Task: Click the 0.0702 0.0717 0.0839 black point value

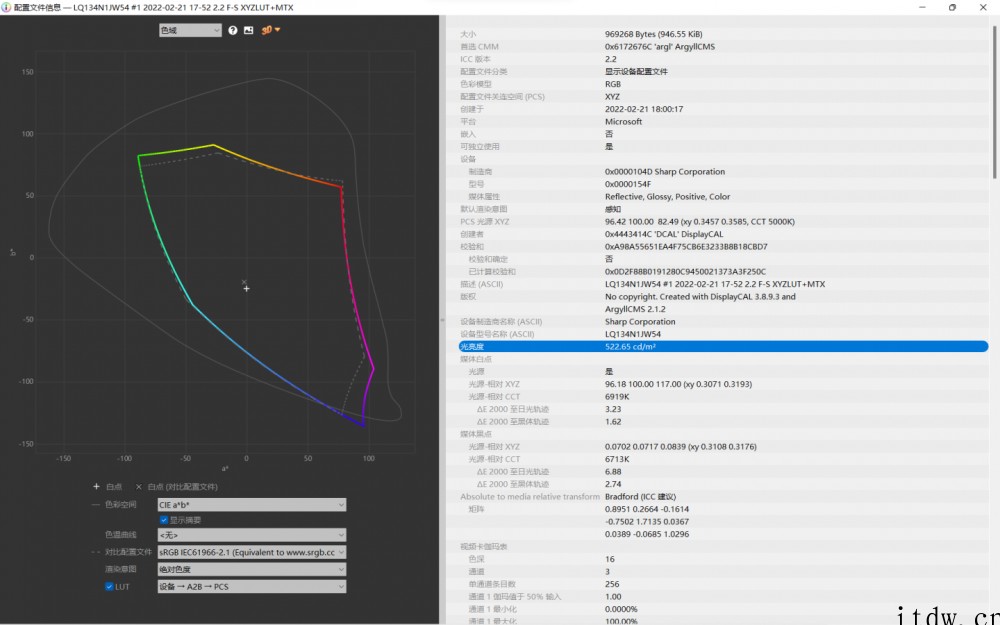Action: coord(680,446)
